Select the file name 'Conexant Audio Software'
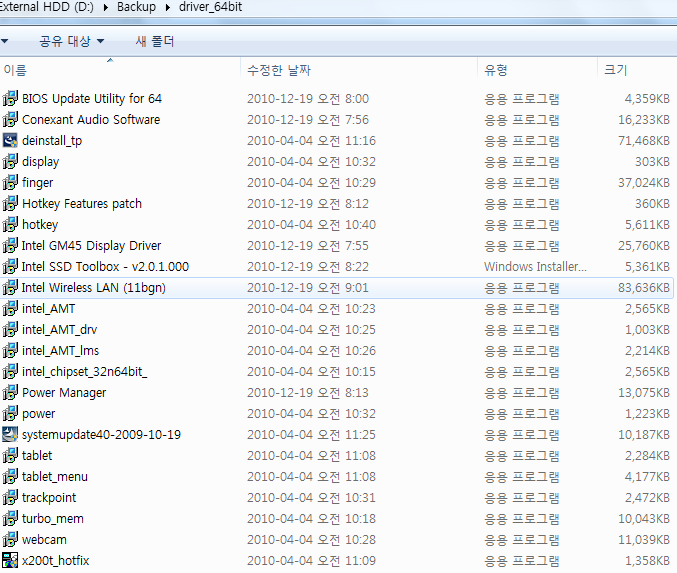Viewport: 677px width, 573px height. (91, 120)
